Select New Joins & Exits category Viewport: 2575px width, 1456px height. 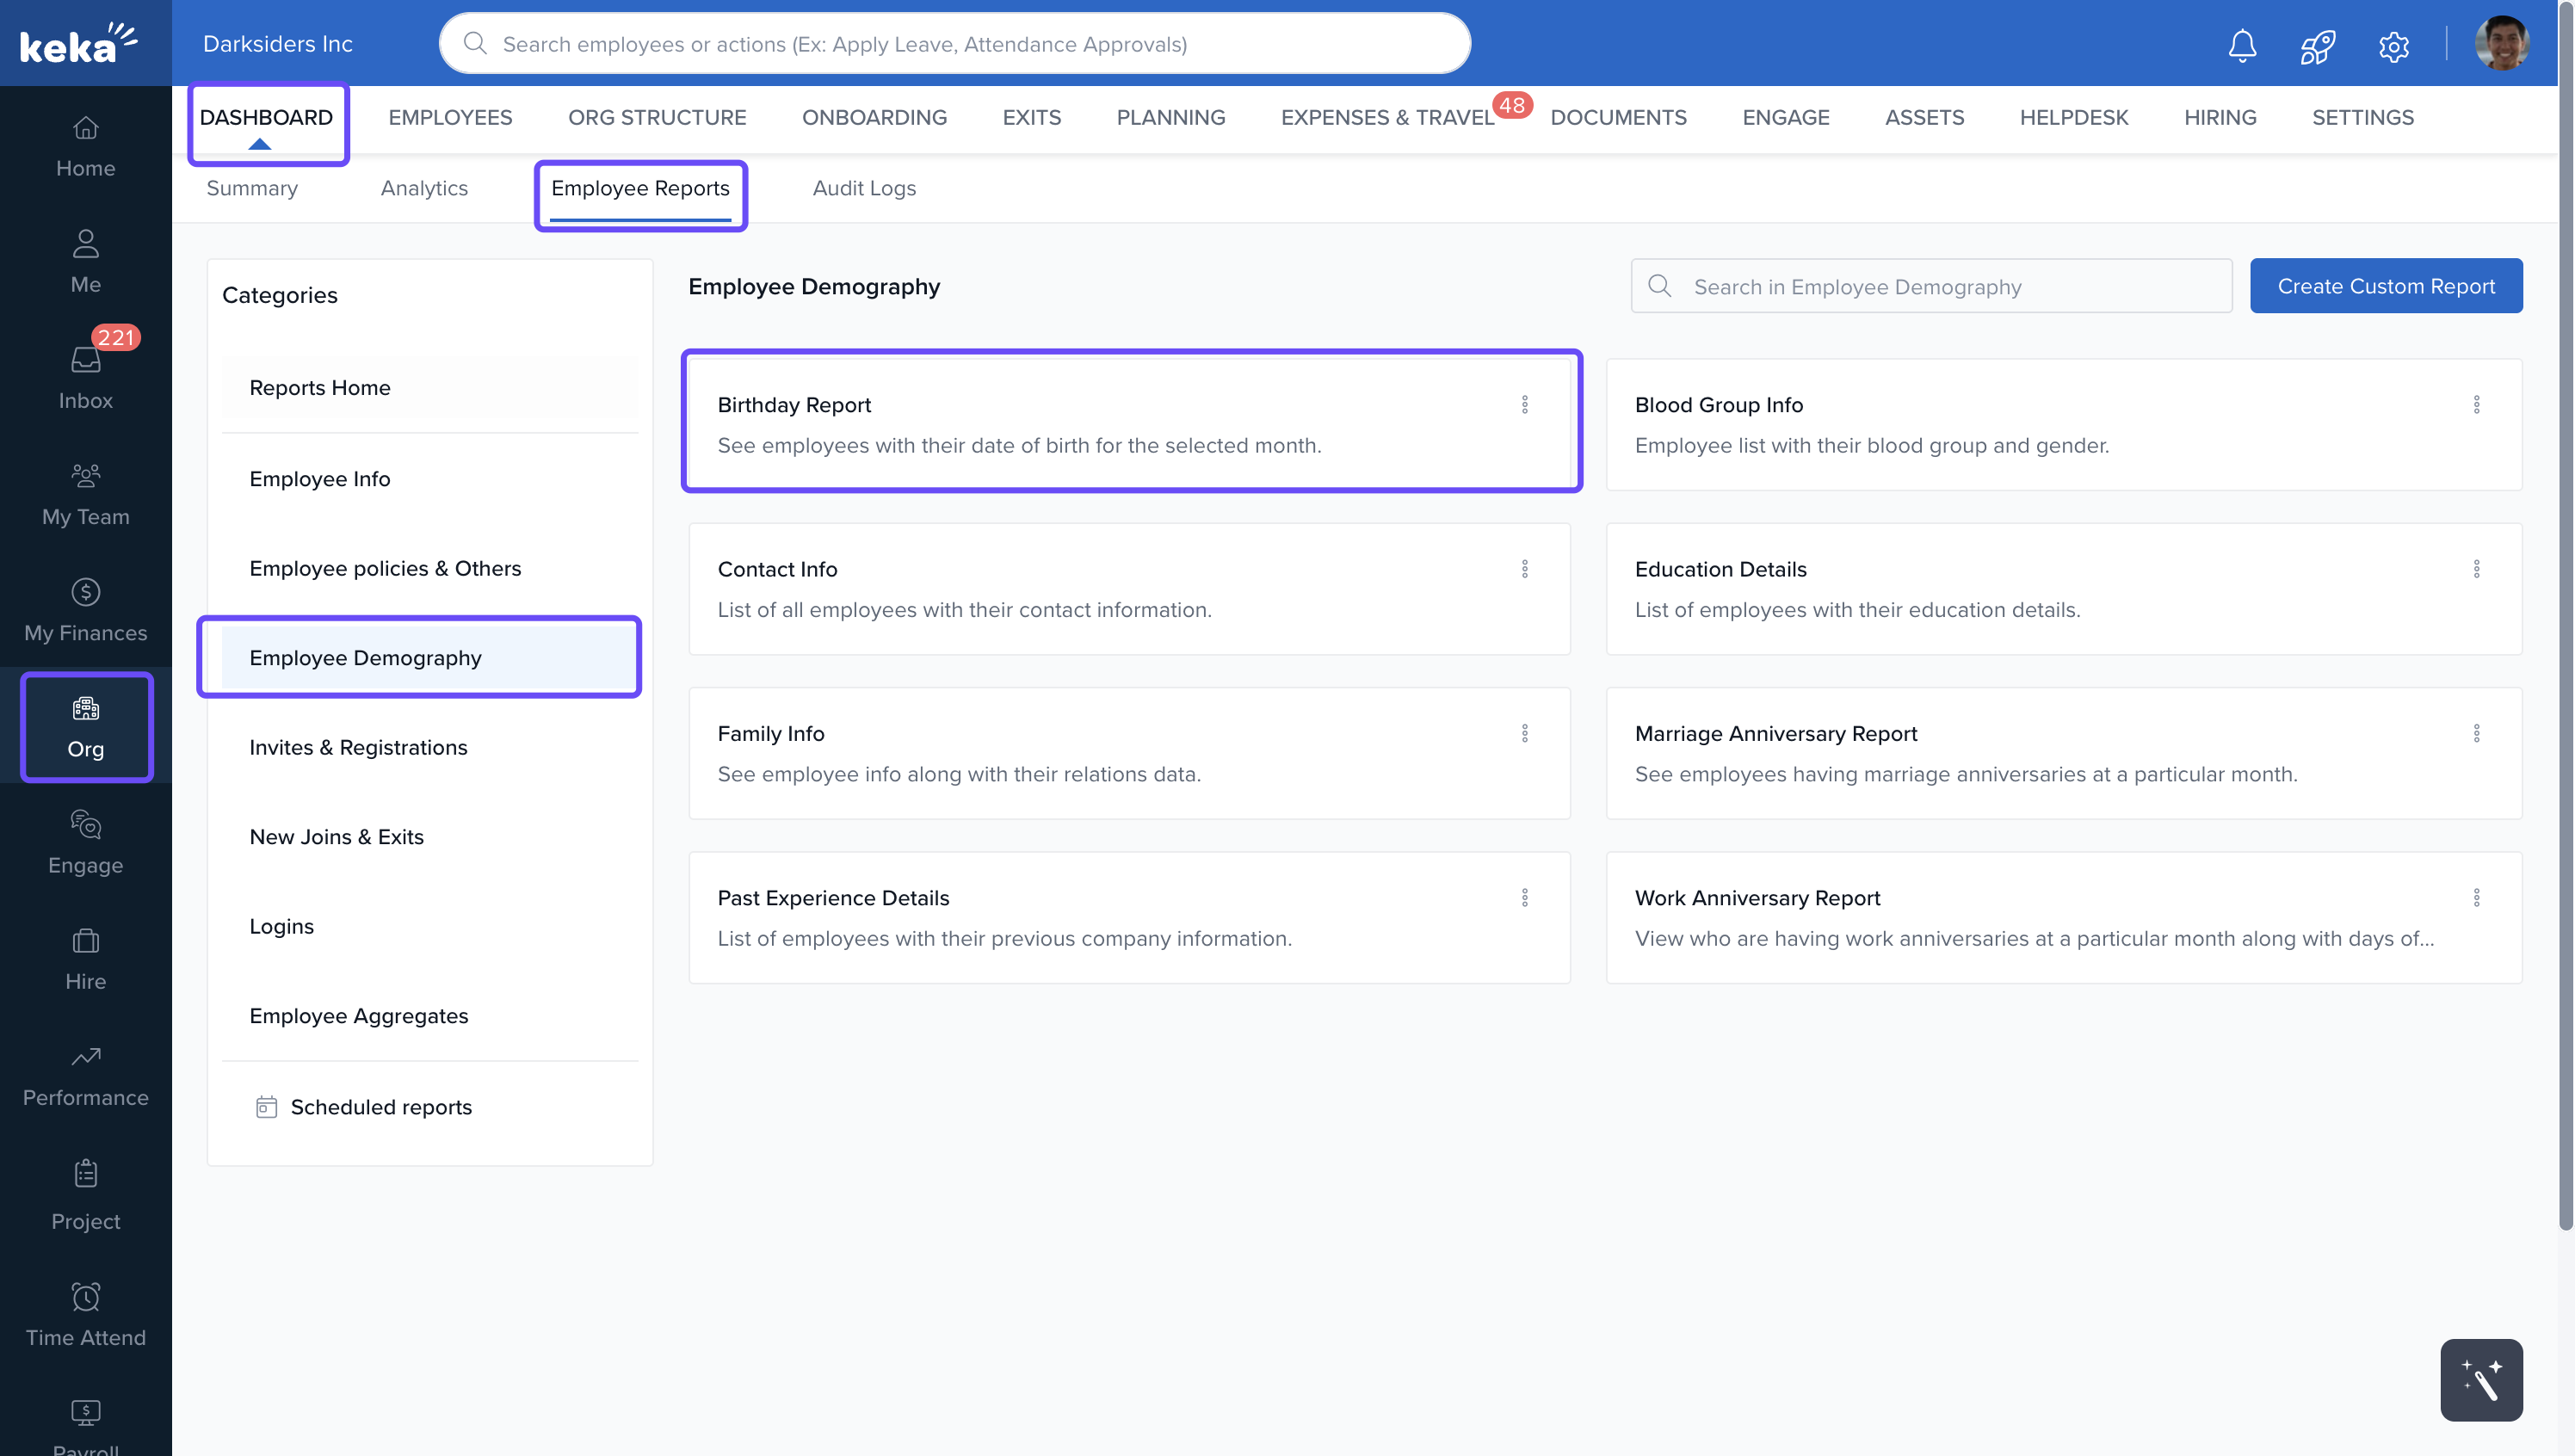(x=336, y=836)
